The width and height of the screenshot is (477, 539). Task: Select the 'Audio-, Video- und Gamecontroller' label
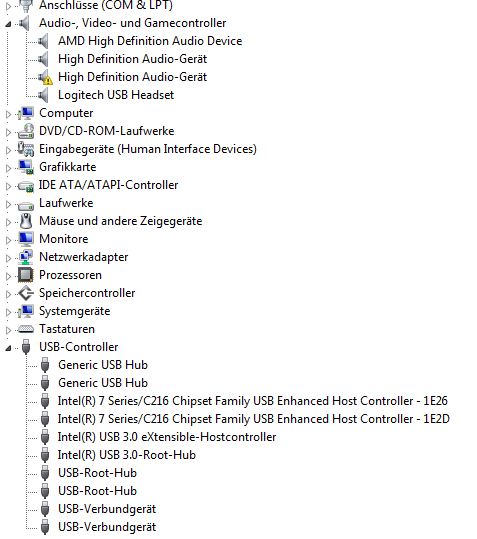tap(133, 23)
